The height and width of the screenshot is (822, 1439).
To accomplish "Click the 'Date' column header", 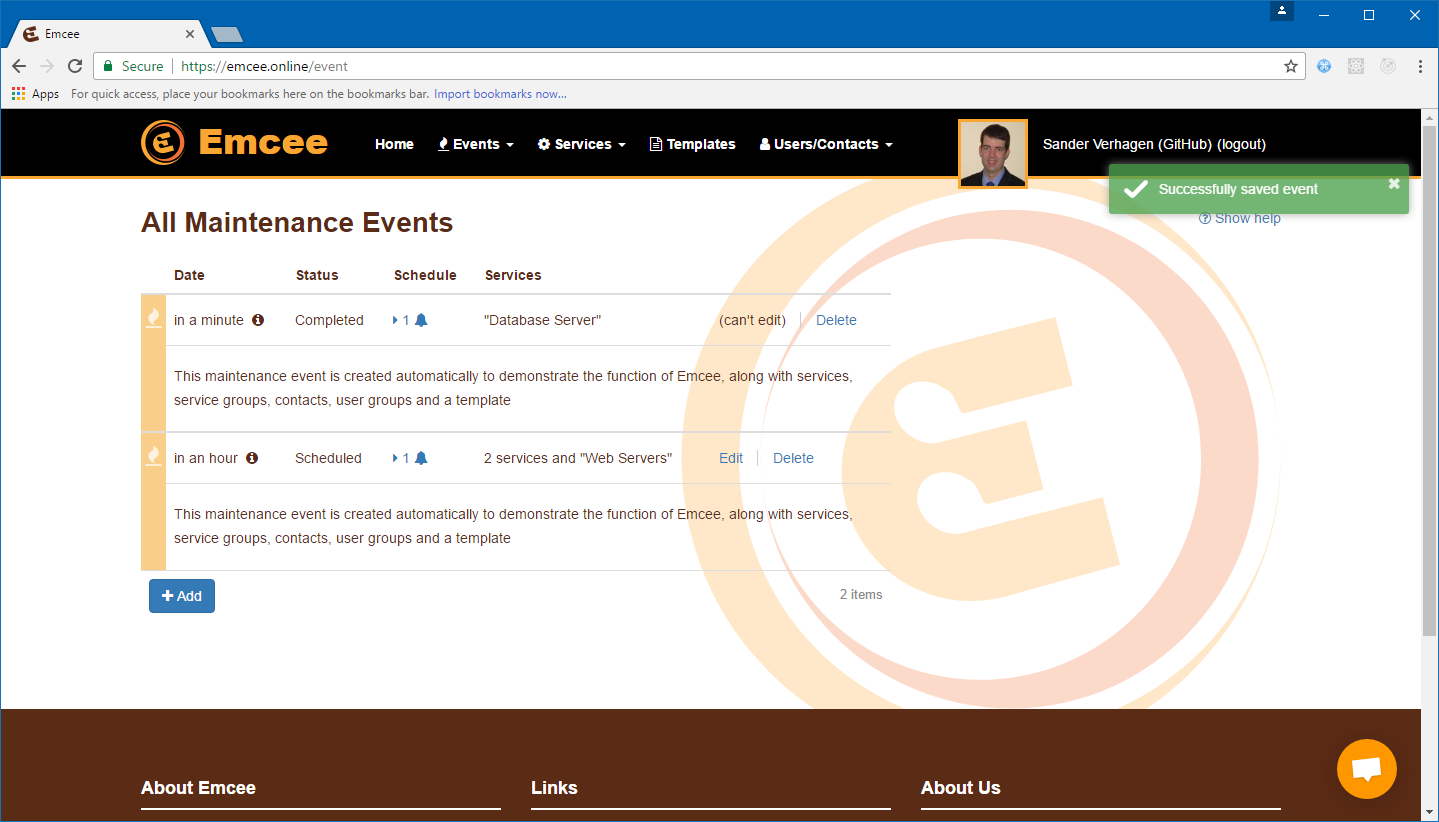I will click(x=189, y=275).
